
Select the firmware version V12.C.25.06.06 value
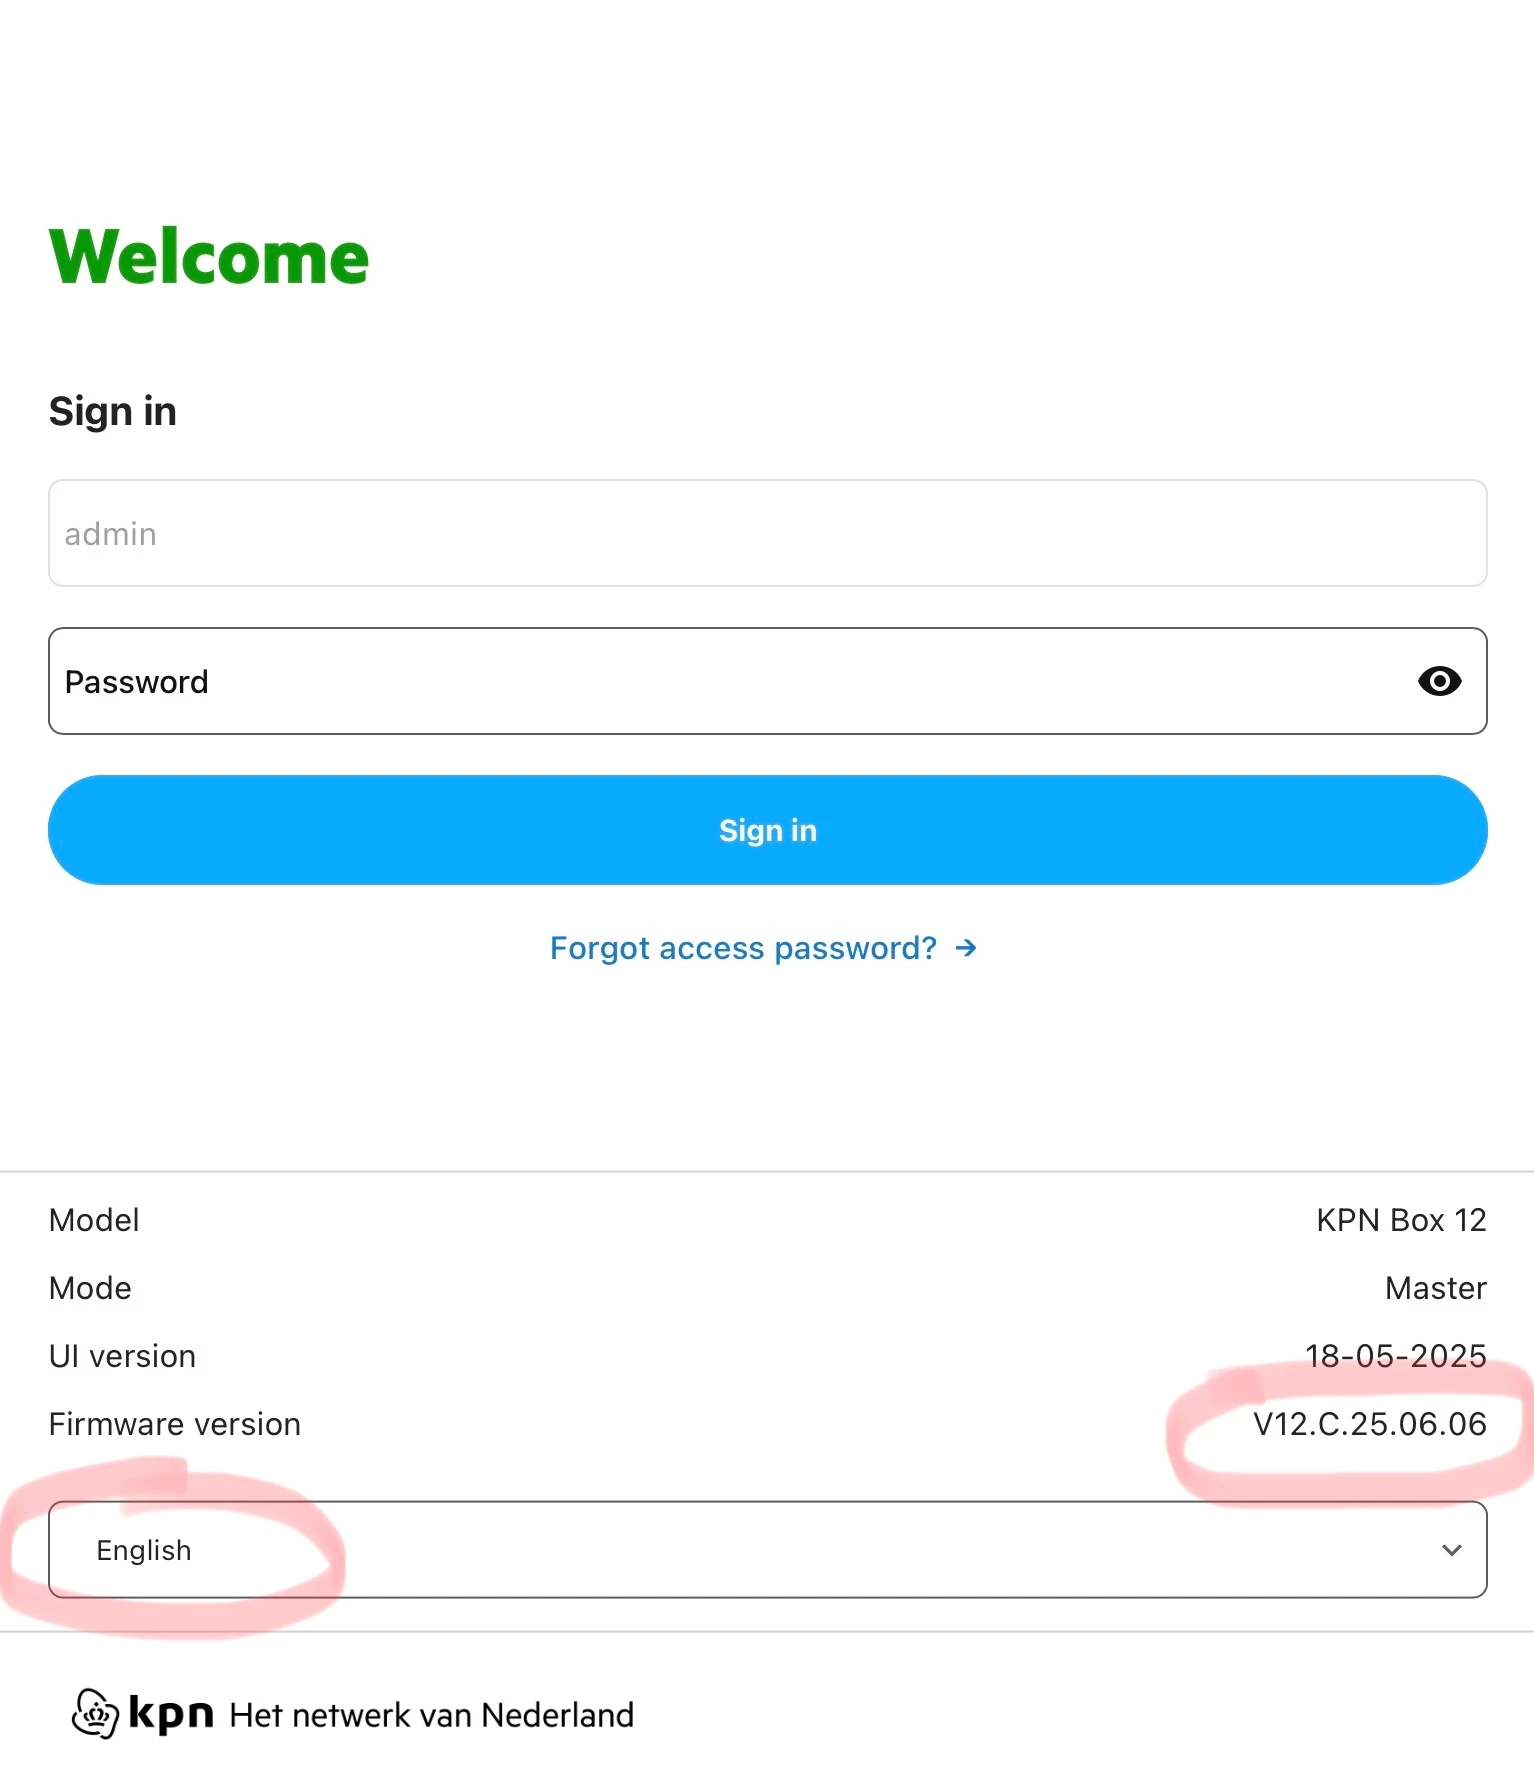pos(1369,1424)
